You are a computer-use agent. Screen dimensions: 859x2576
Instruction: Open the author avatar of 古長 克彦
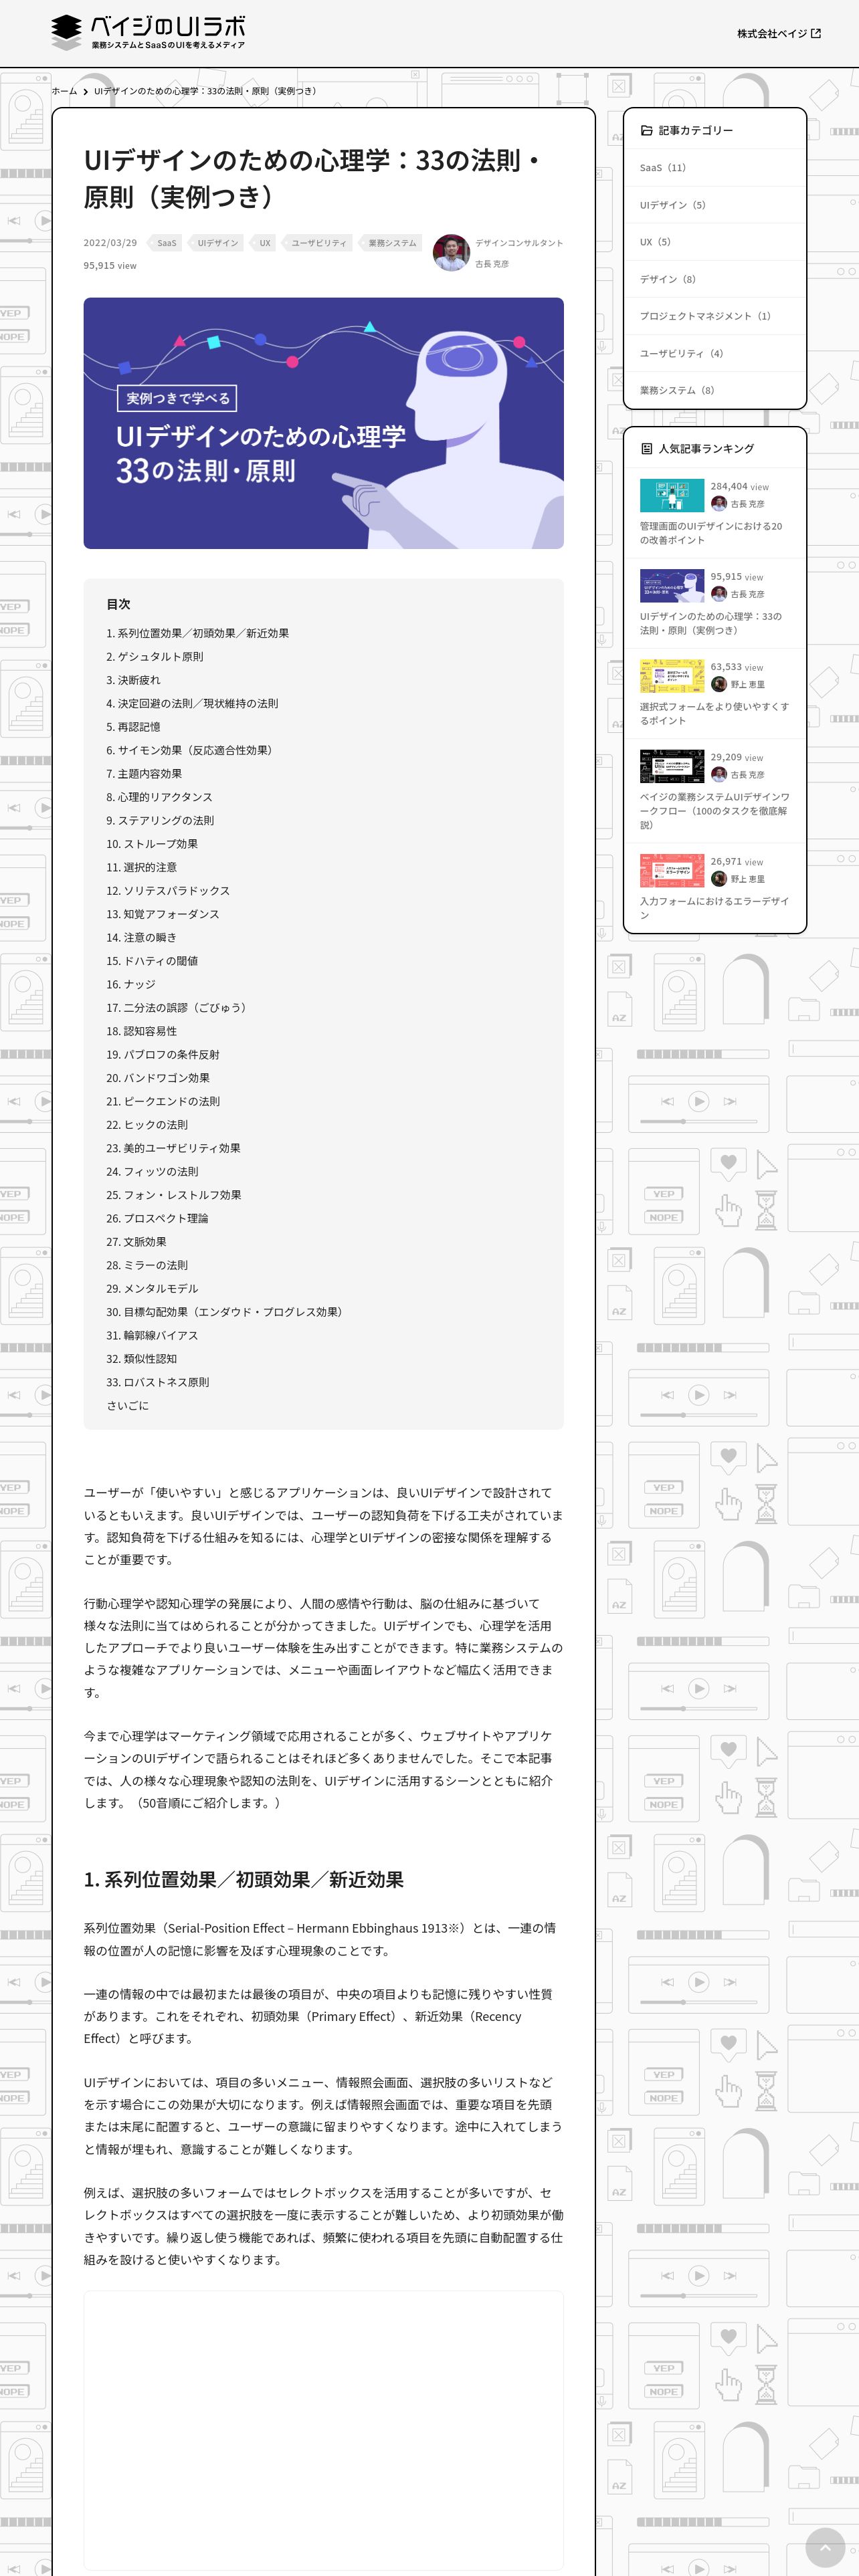[x=451, y=253]
